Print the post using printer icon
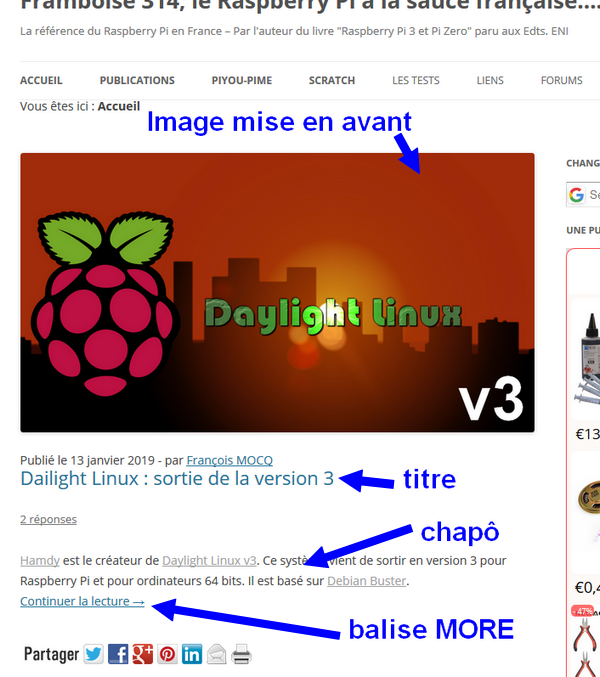This screenshot has height=677, width=600. (241, 654)
